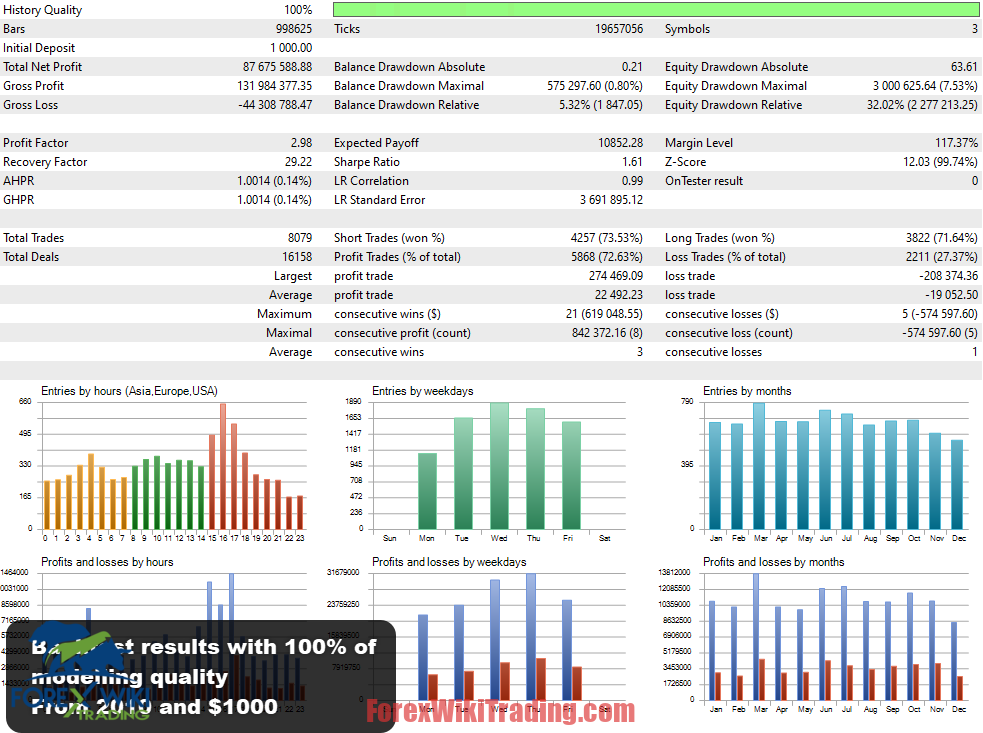Select the Sharpe Ratio row label
The image size is (983, 733).
coord(367,162)
